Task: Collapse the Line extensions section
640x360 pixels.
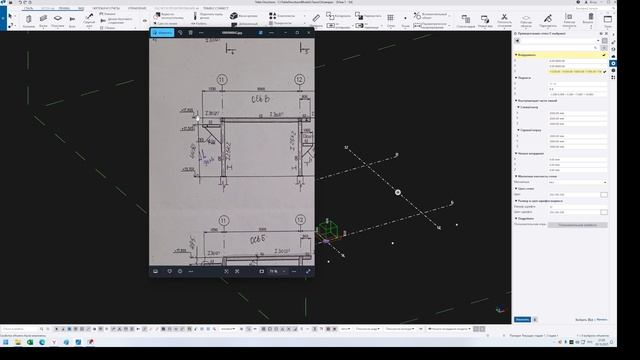Action: (516, 100)
